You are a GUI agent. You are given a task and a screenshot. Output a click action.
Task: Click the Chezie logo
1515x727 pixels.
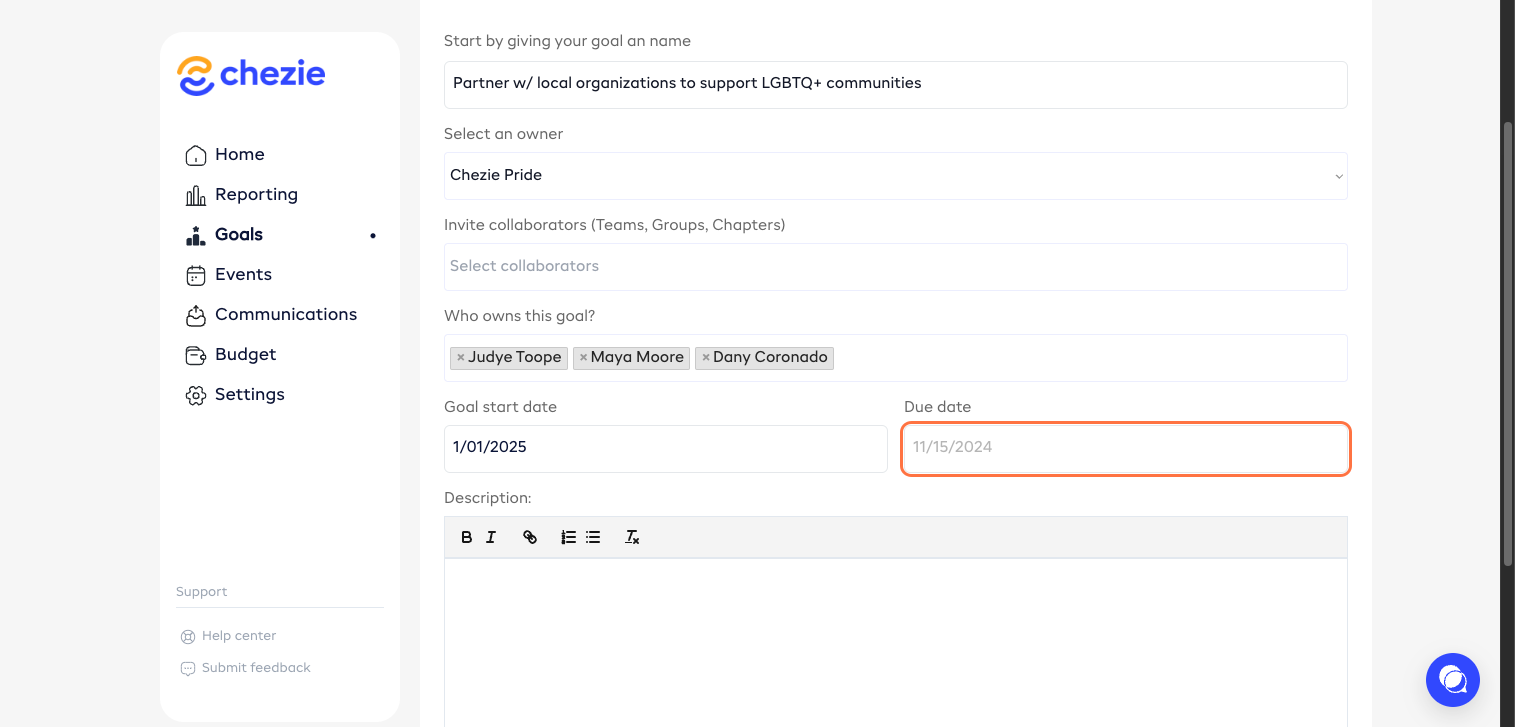click(251, 75)
